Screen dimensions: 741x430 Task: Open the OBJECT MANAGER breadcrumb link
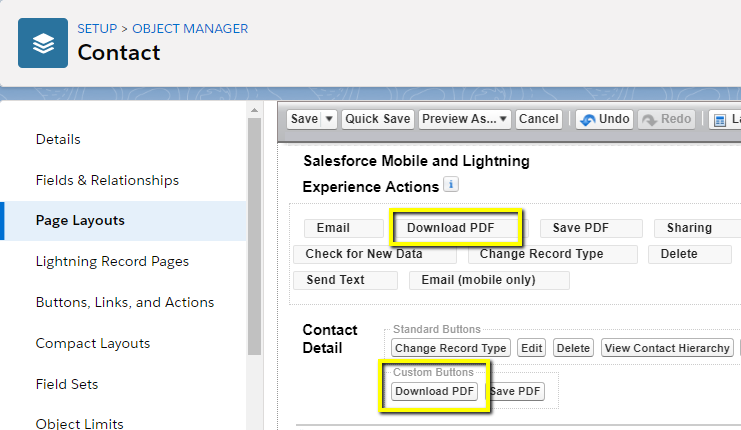coord(190,29)
